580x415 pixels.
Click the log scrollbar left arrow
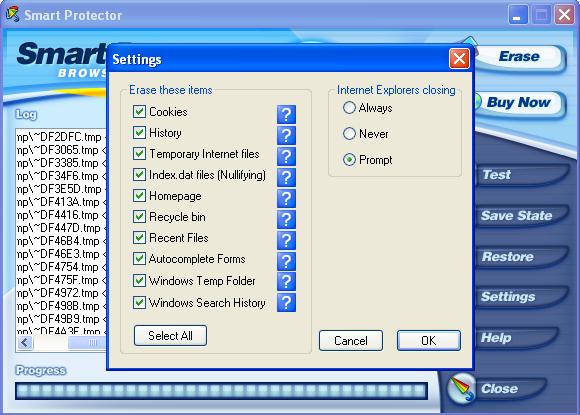(25, 343)
